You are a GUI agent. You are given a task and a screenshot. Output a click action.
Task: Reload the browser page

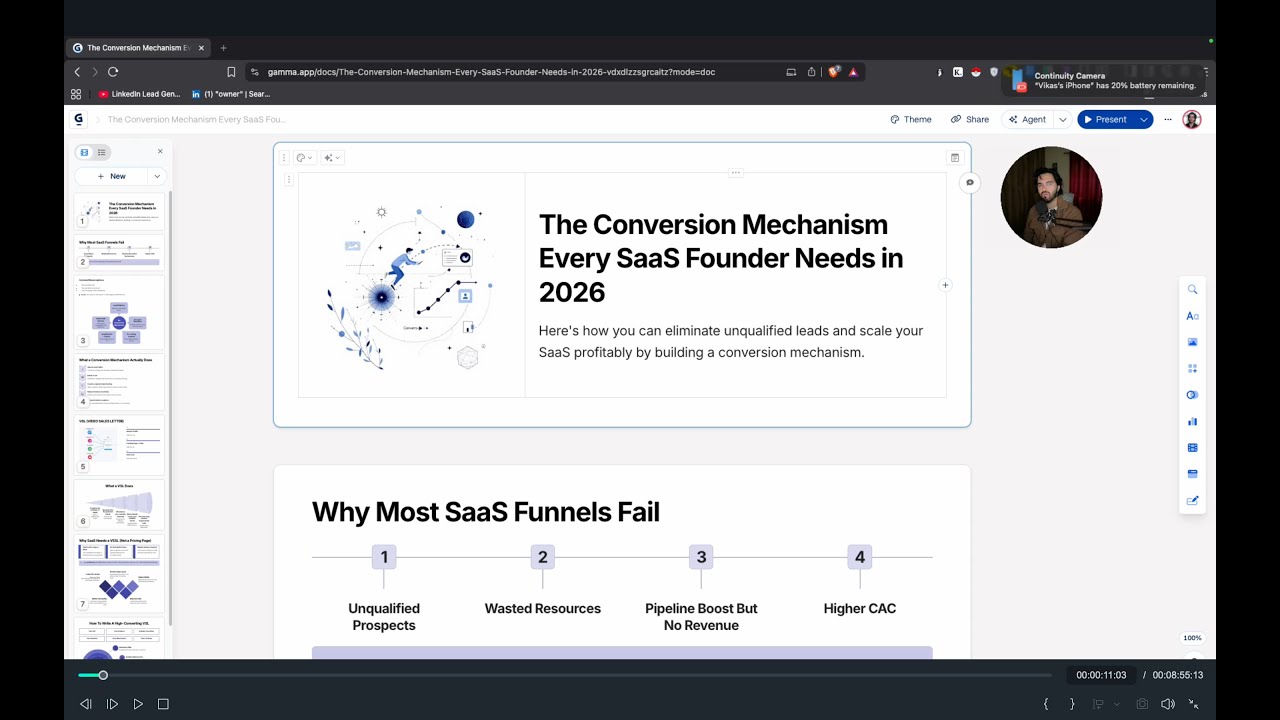click(x=113, y=72)
